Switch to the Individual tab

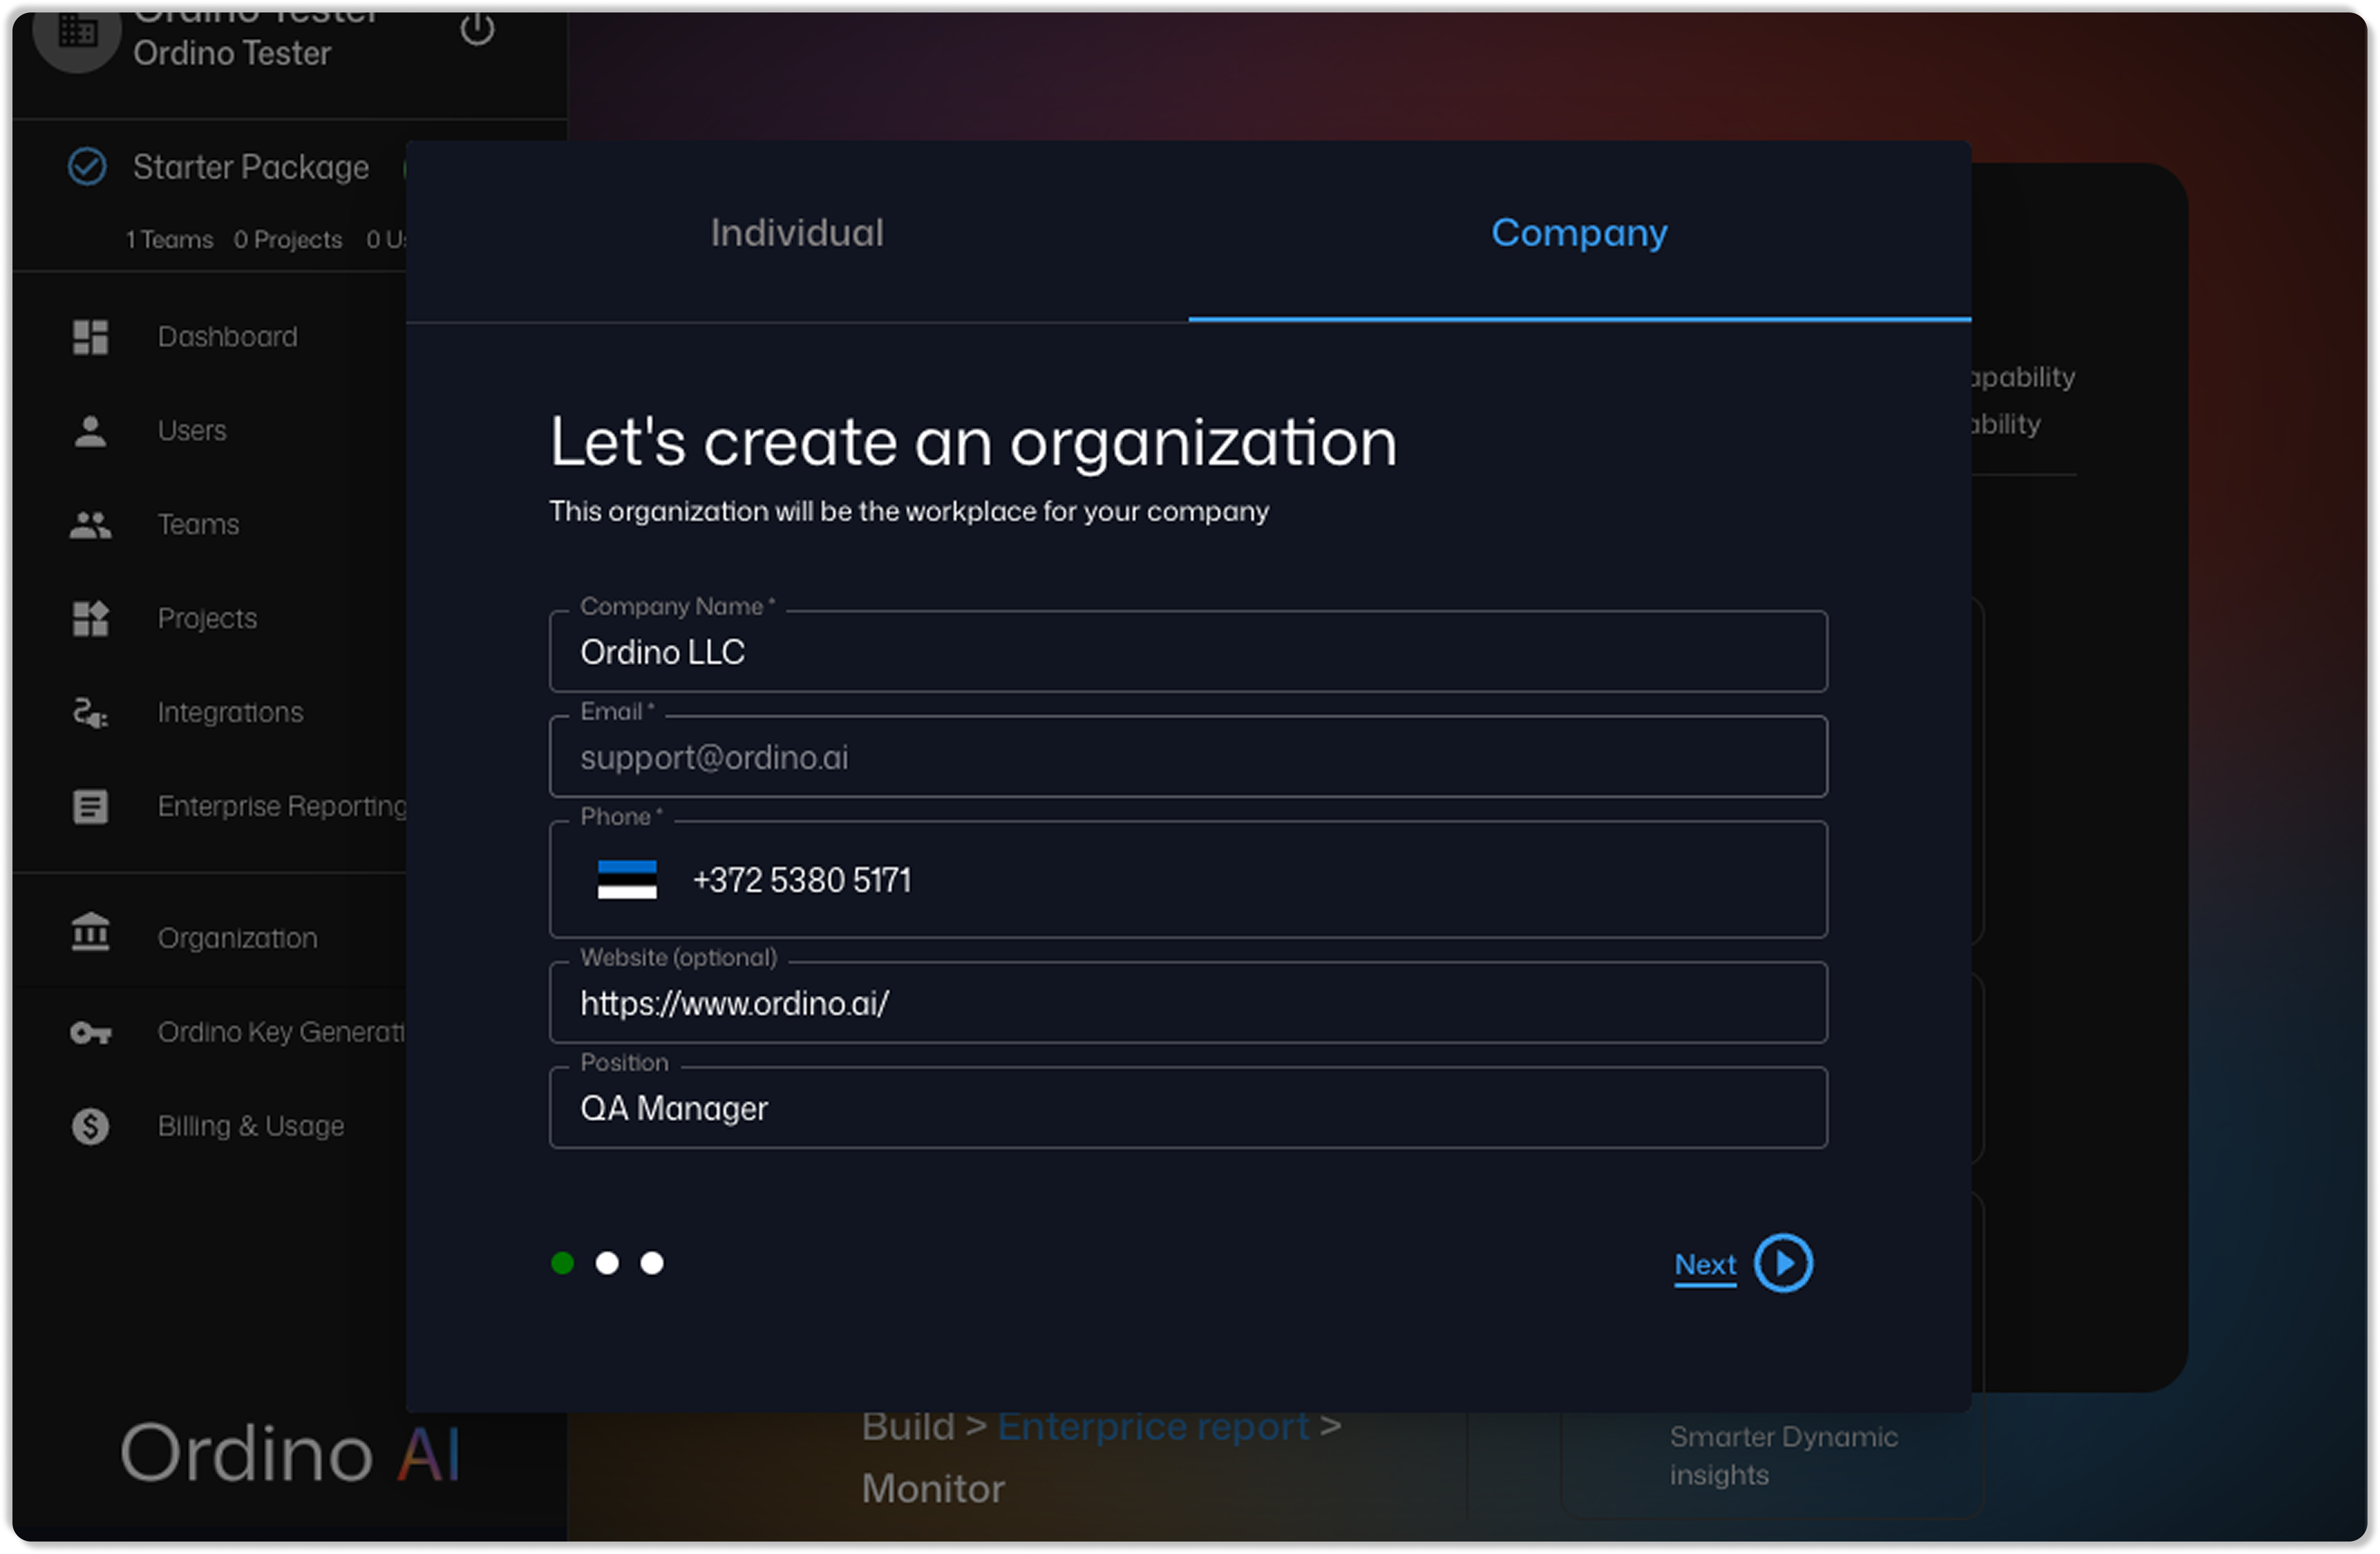click(797, 233)
